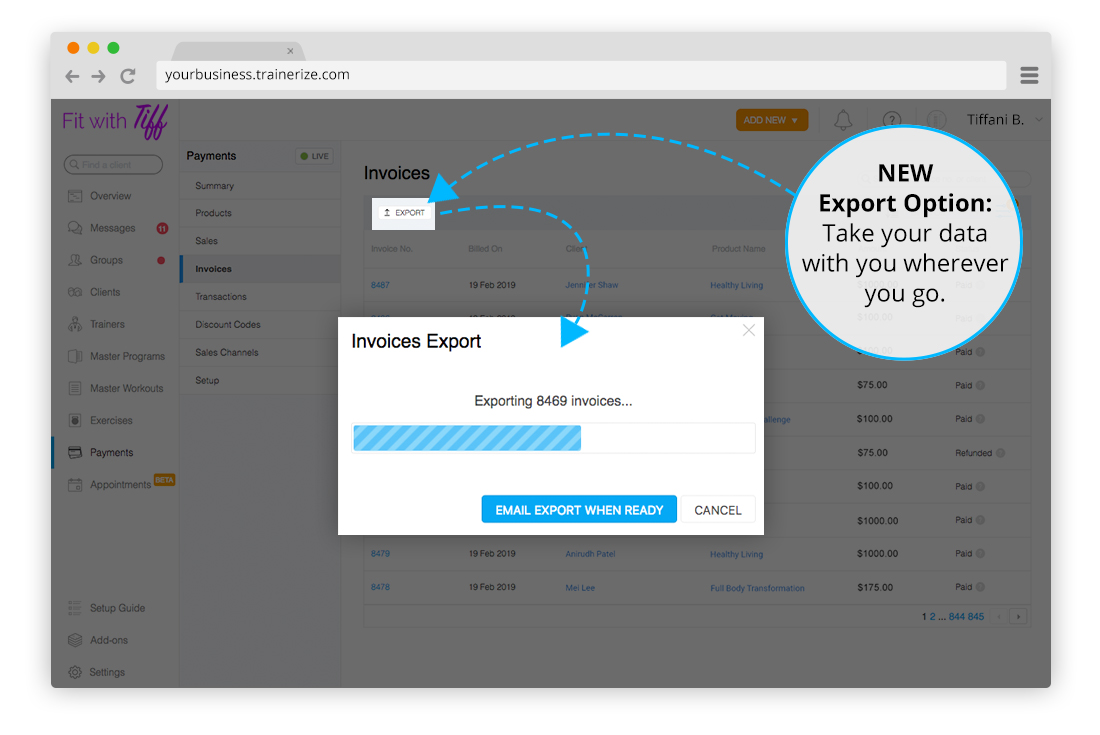Click Email Export When Ready button
Screen dimensions: 1100x735
coord(579,510)
